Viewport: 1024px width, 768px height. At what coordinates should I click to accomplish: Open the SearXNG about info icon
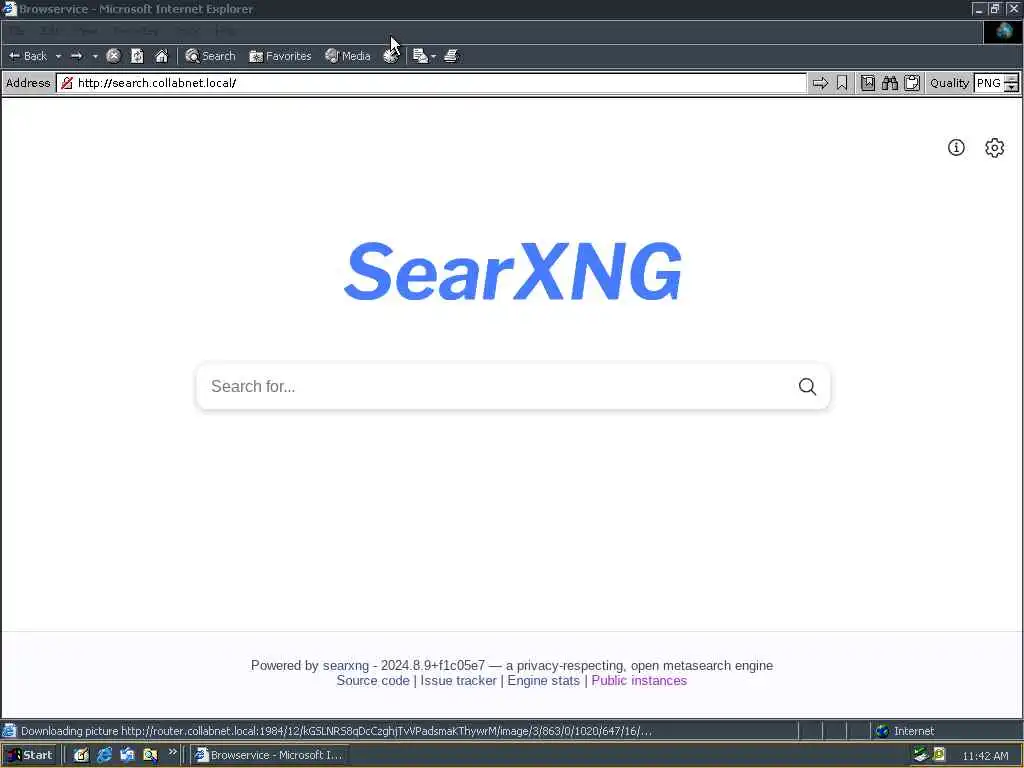coord(956,148)
